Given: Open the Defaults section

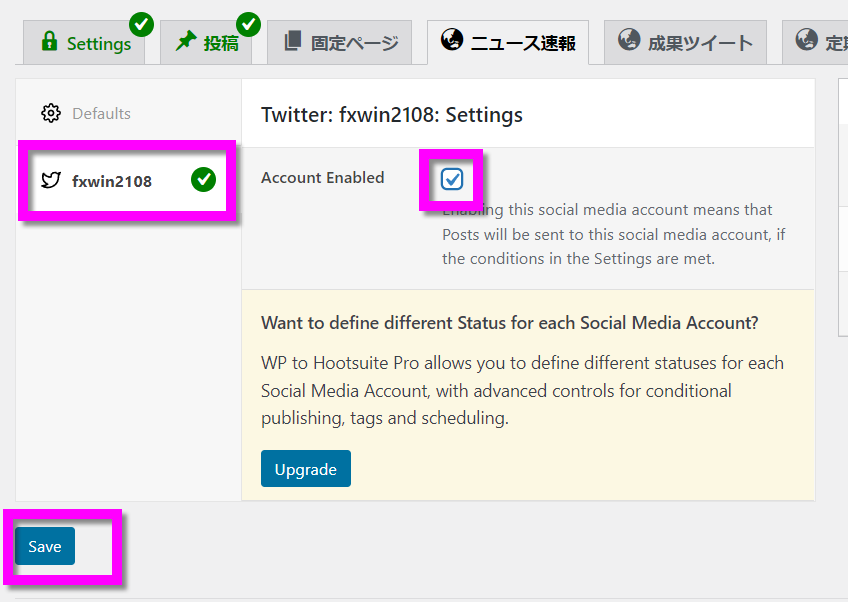Looking at the screenshot, I should 129,114.
